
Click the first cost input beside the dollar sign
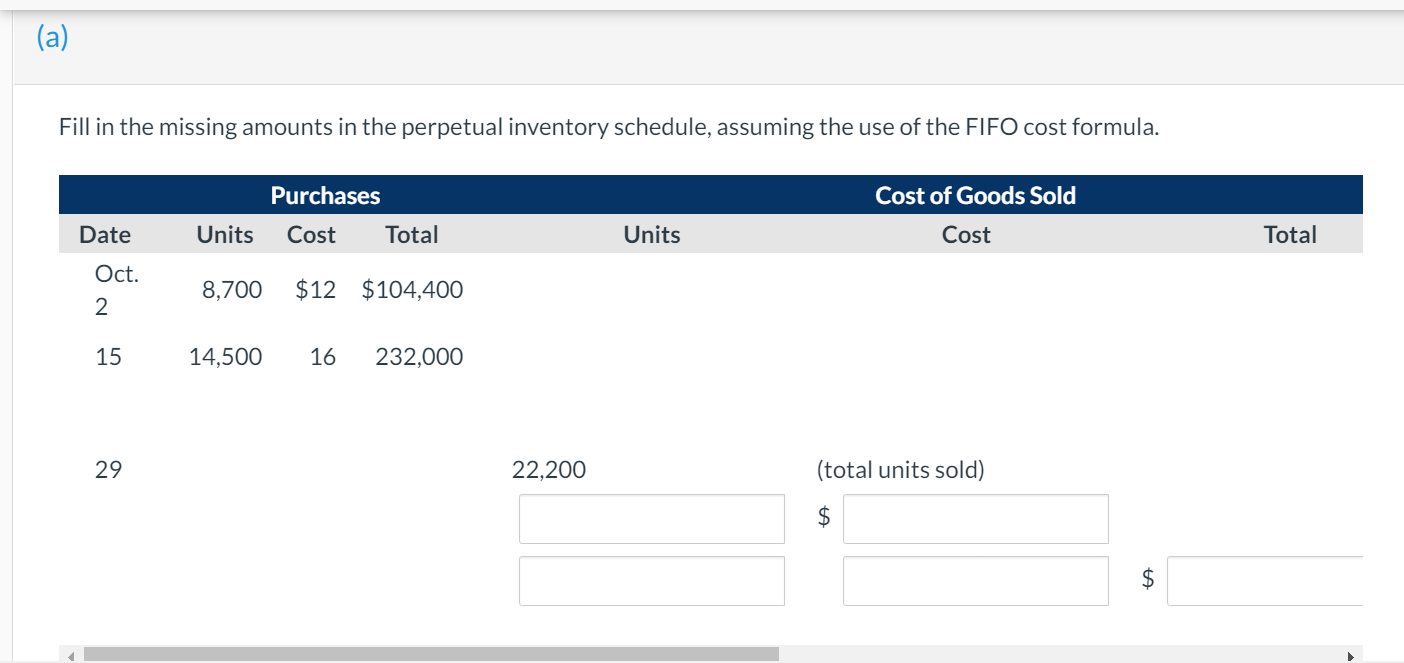tap(975, 519)
